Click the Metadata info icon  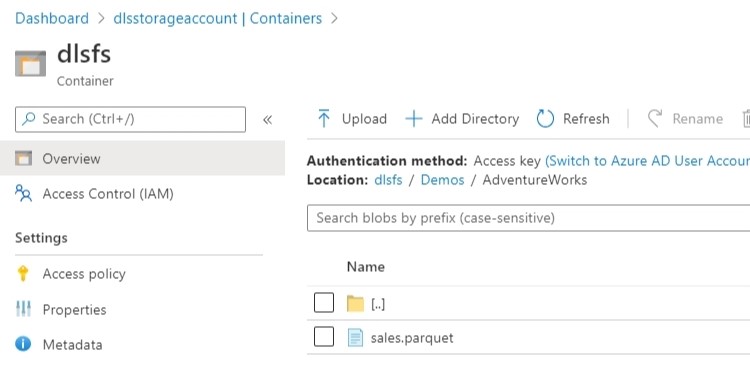[23, 344]
